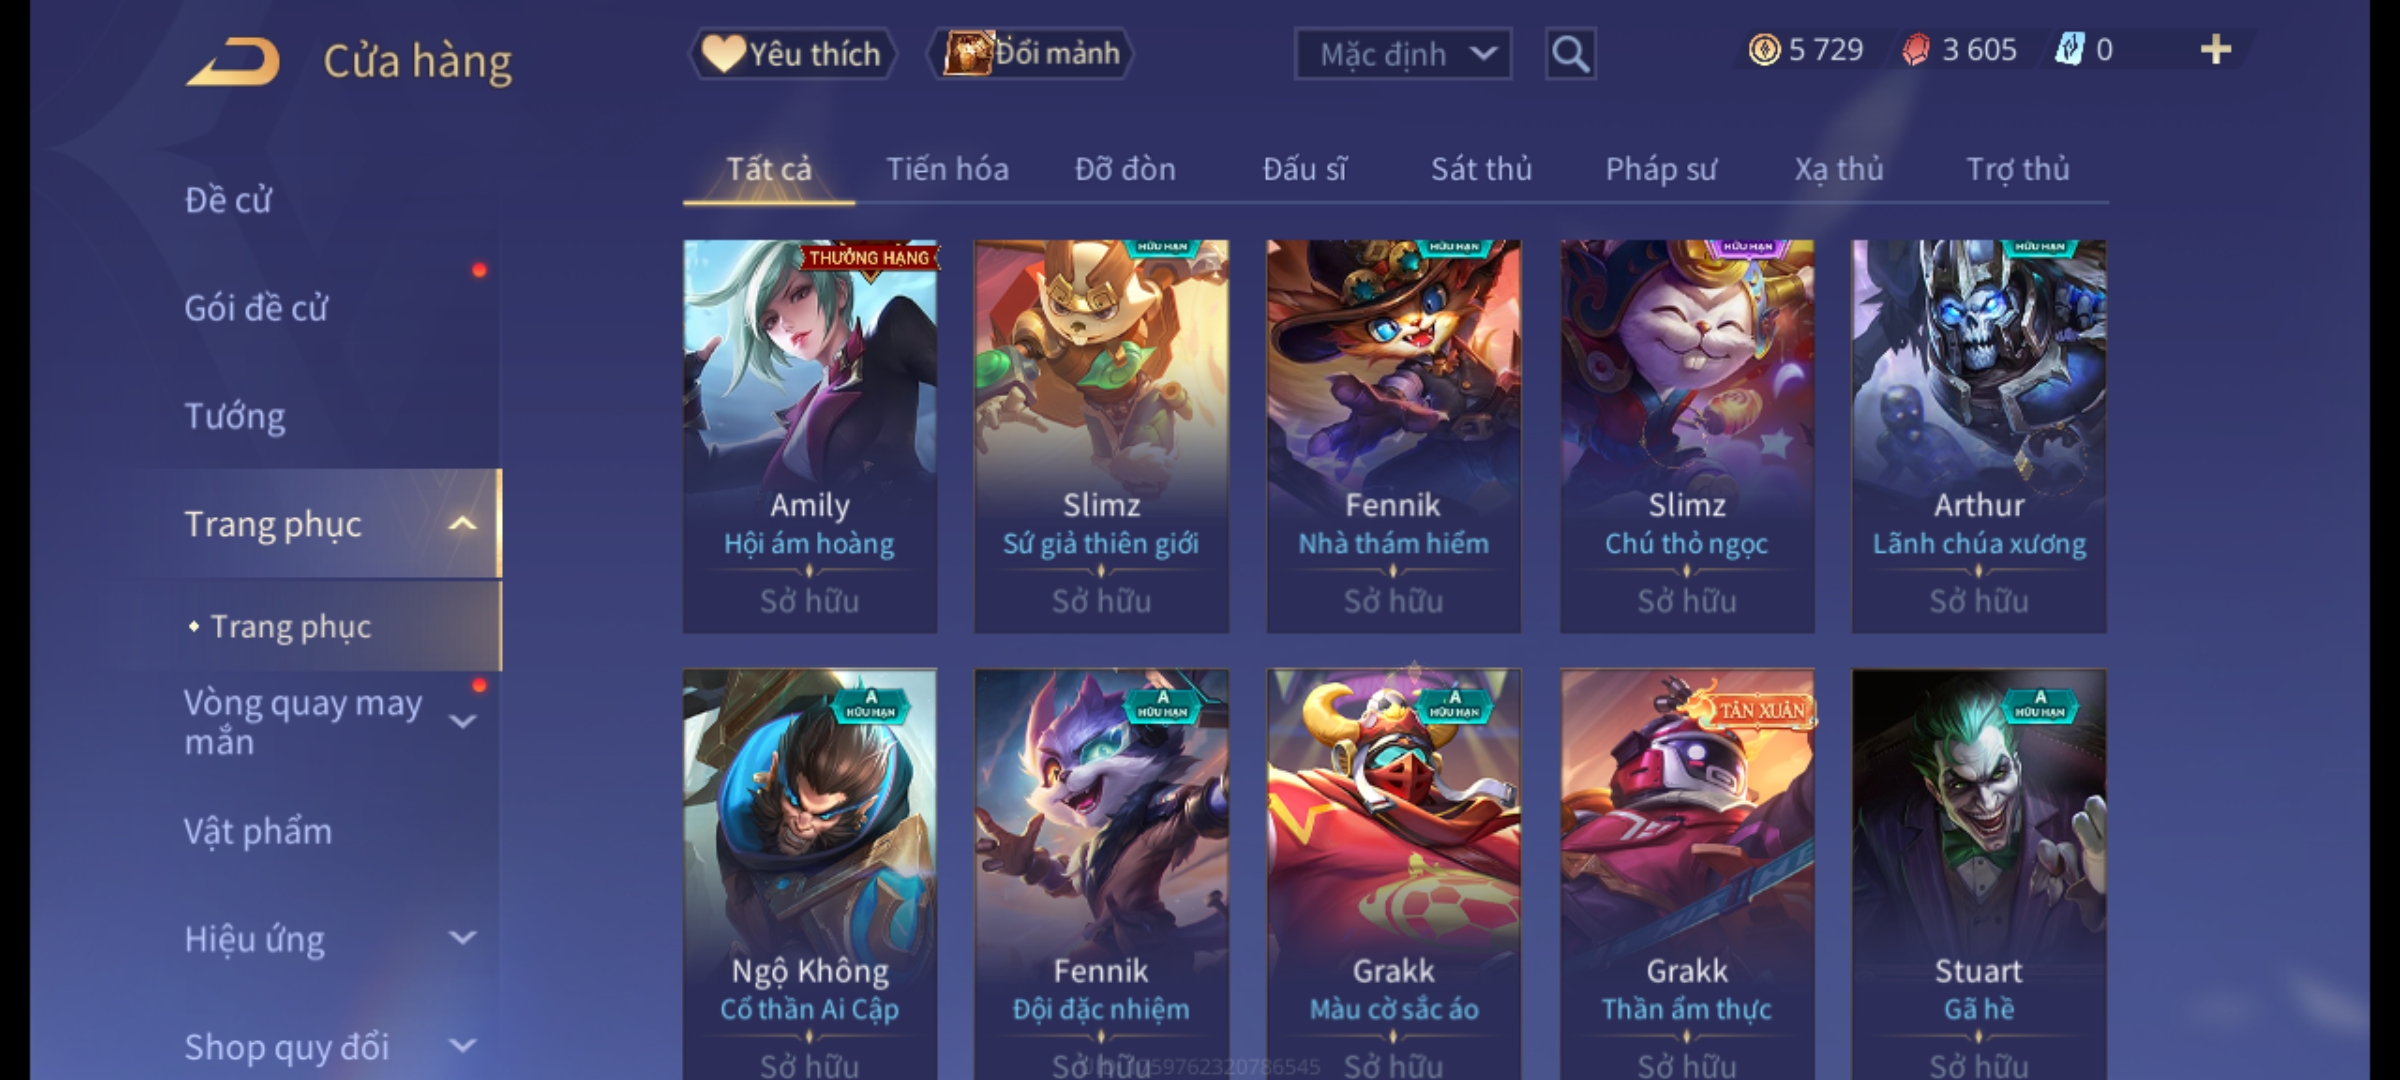Image resolution: width=2400 pixels, height=1080 pixels.
Task: Open Tướng in the sidebar
Action: pyautogui.click(x=235, y=416)
